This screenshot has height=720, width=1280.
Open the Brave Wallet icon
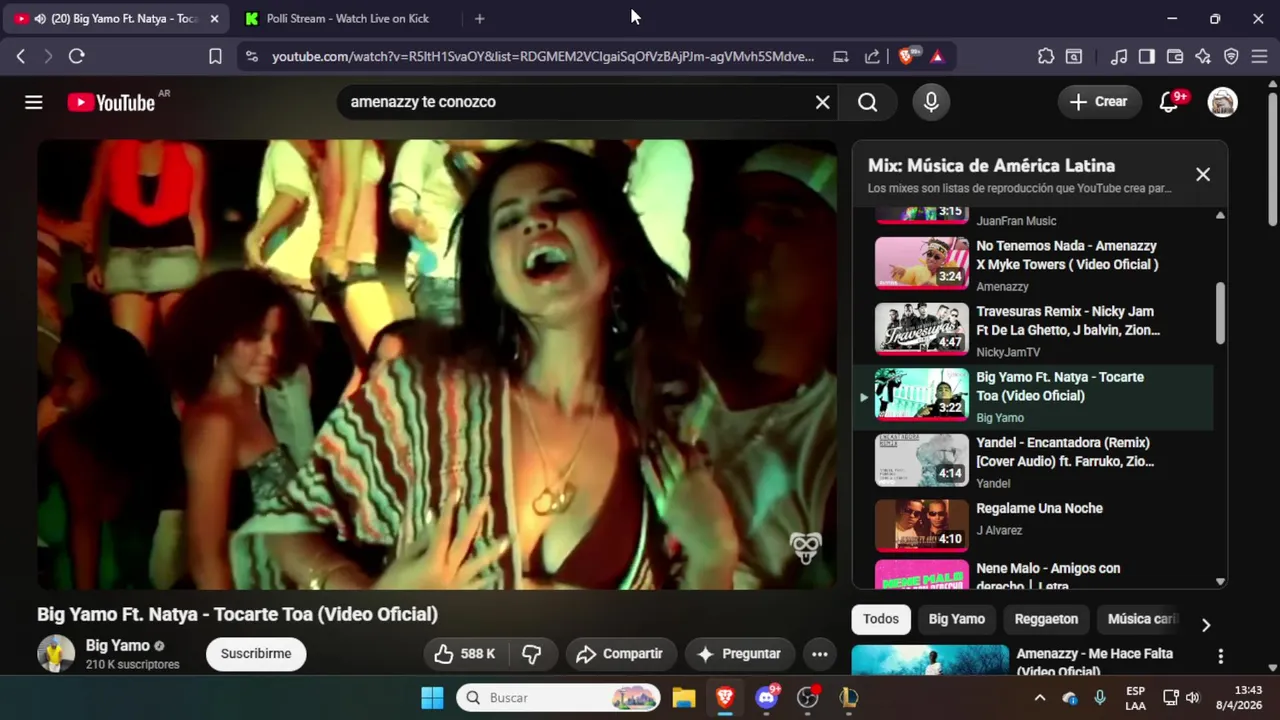(1175, 57)
